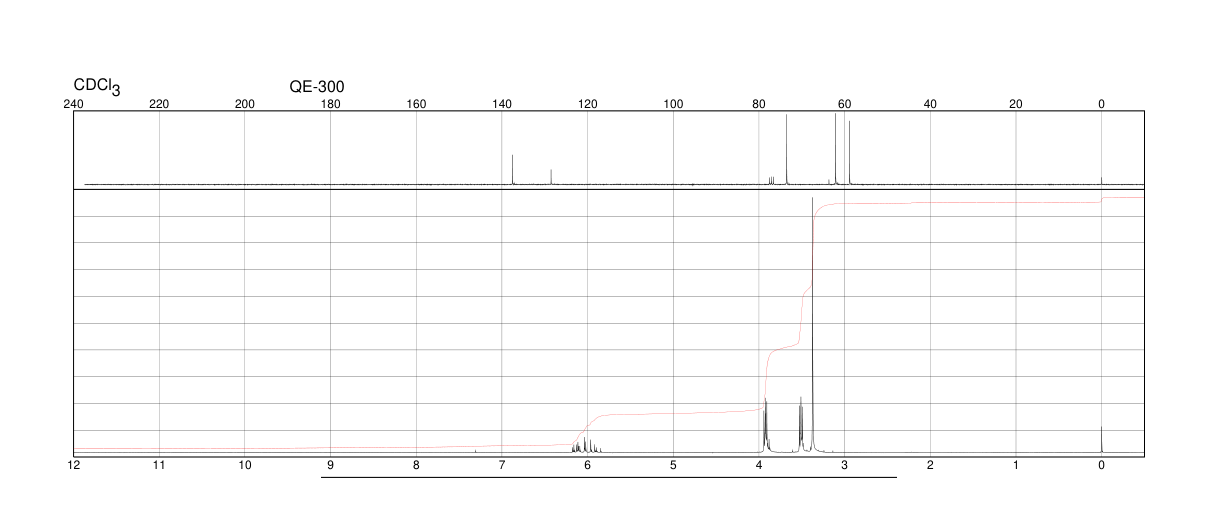1224x528 pixels.
Task: Click the 20 ppm carbon axis label
Action: click(x=1016, y=104)
